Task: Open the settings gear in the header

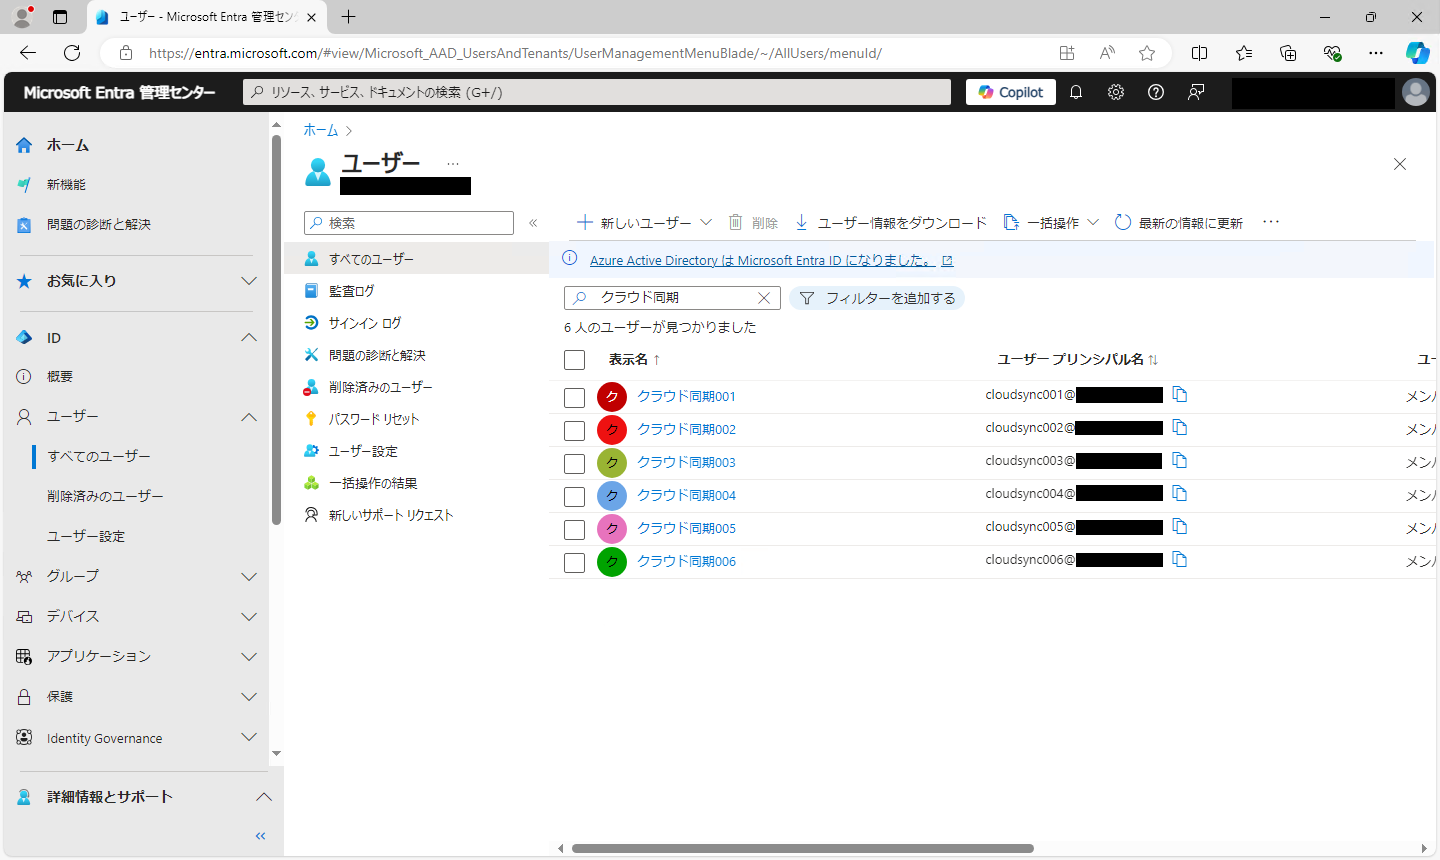Action: [1116, 92]
